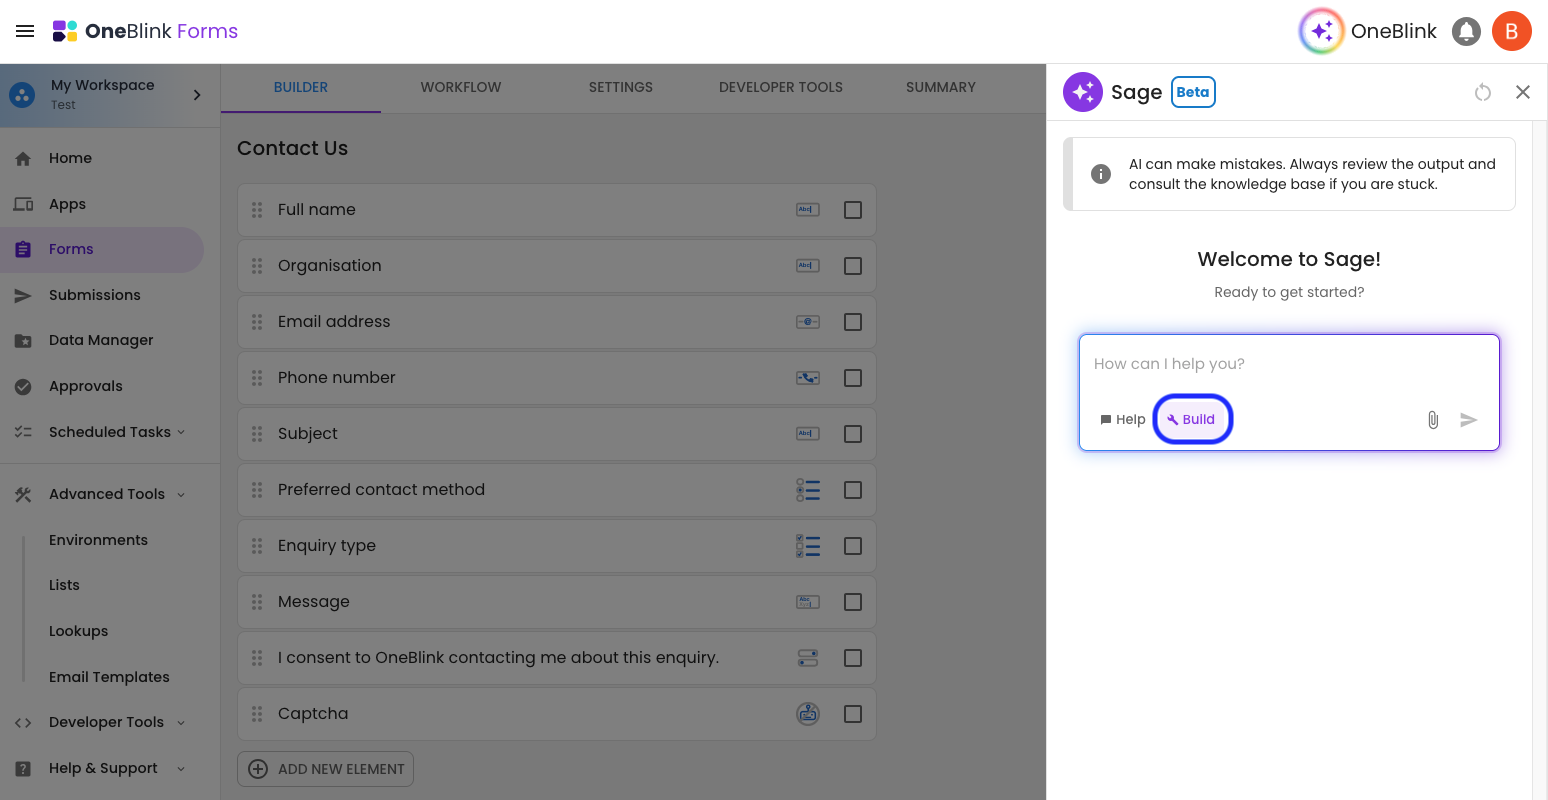Image resolution: width=1548 pixels, height=800 pixels.
Task: Tick the Phone number checkbox
Action: [853, 378]
